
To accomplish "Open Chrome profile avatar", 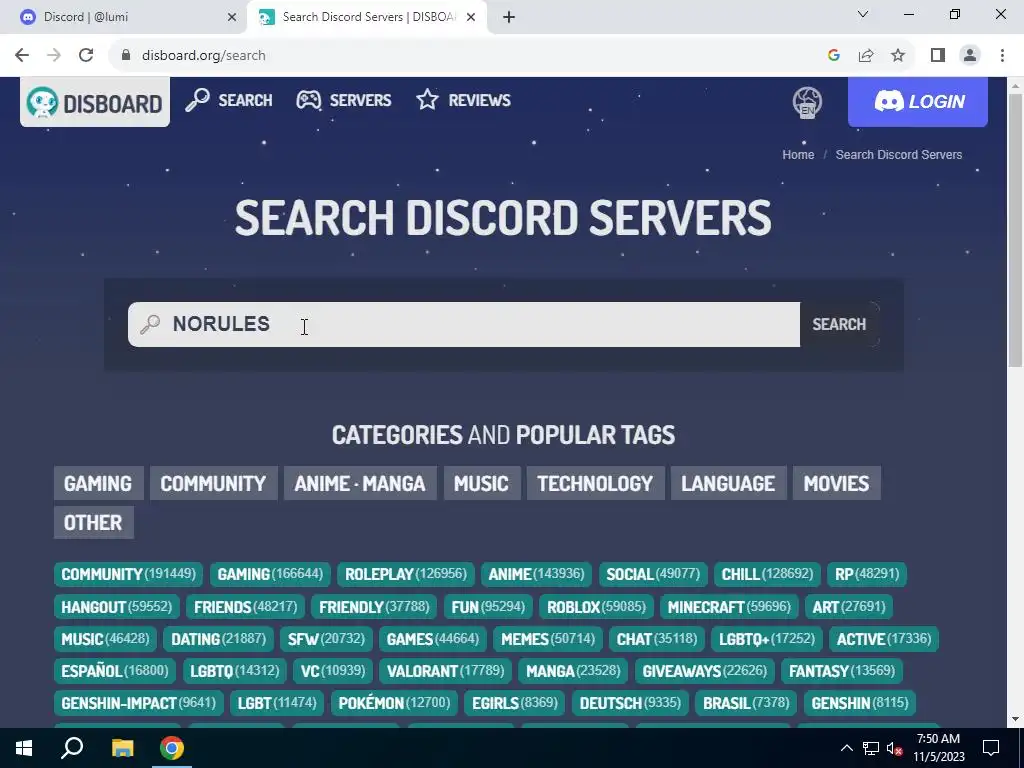I will tap(970, 56).
